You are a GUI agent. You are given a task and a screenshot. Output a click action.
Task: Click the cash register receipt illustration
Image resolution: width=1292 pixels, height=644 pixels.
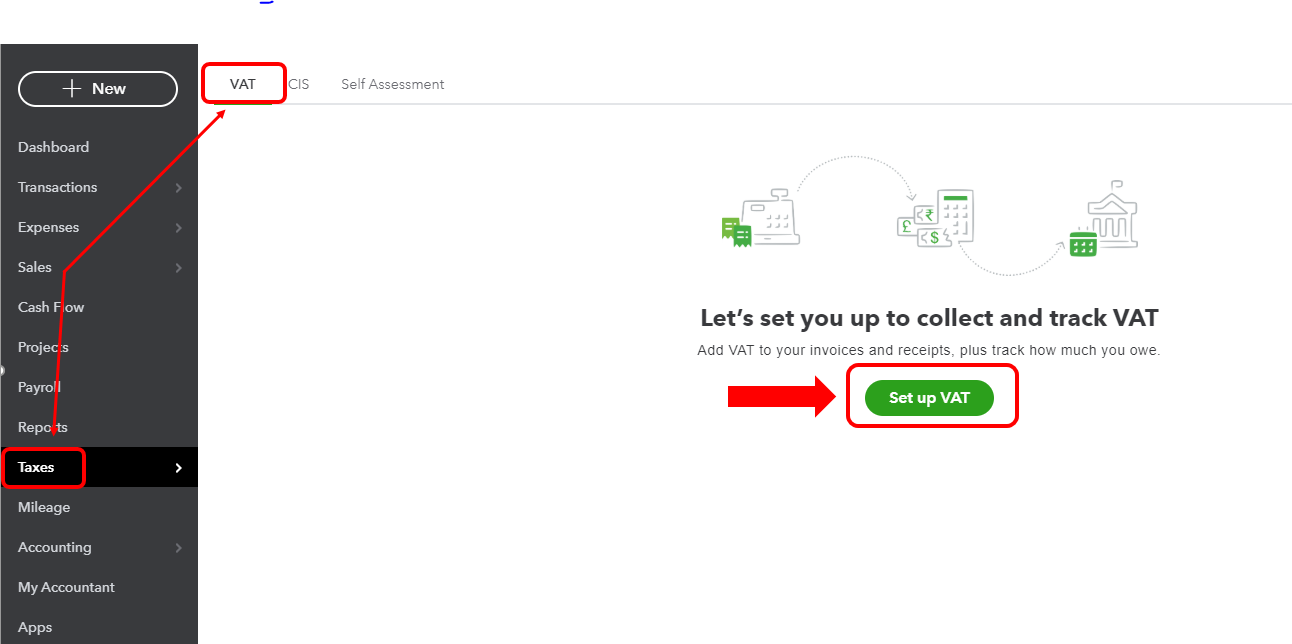(761, 220)
